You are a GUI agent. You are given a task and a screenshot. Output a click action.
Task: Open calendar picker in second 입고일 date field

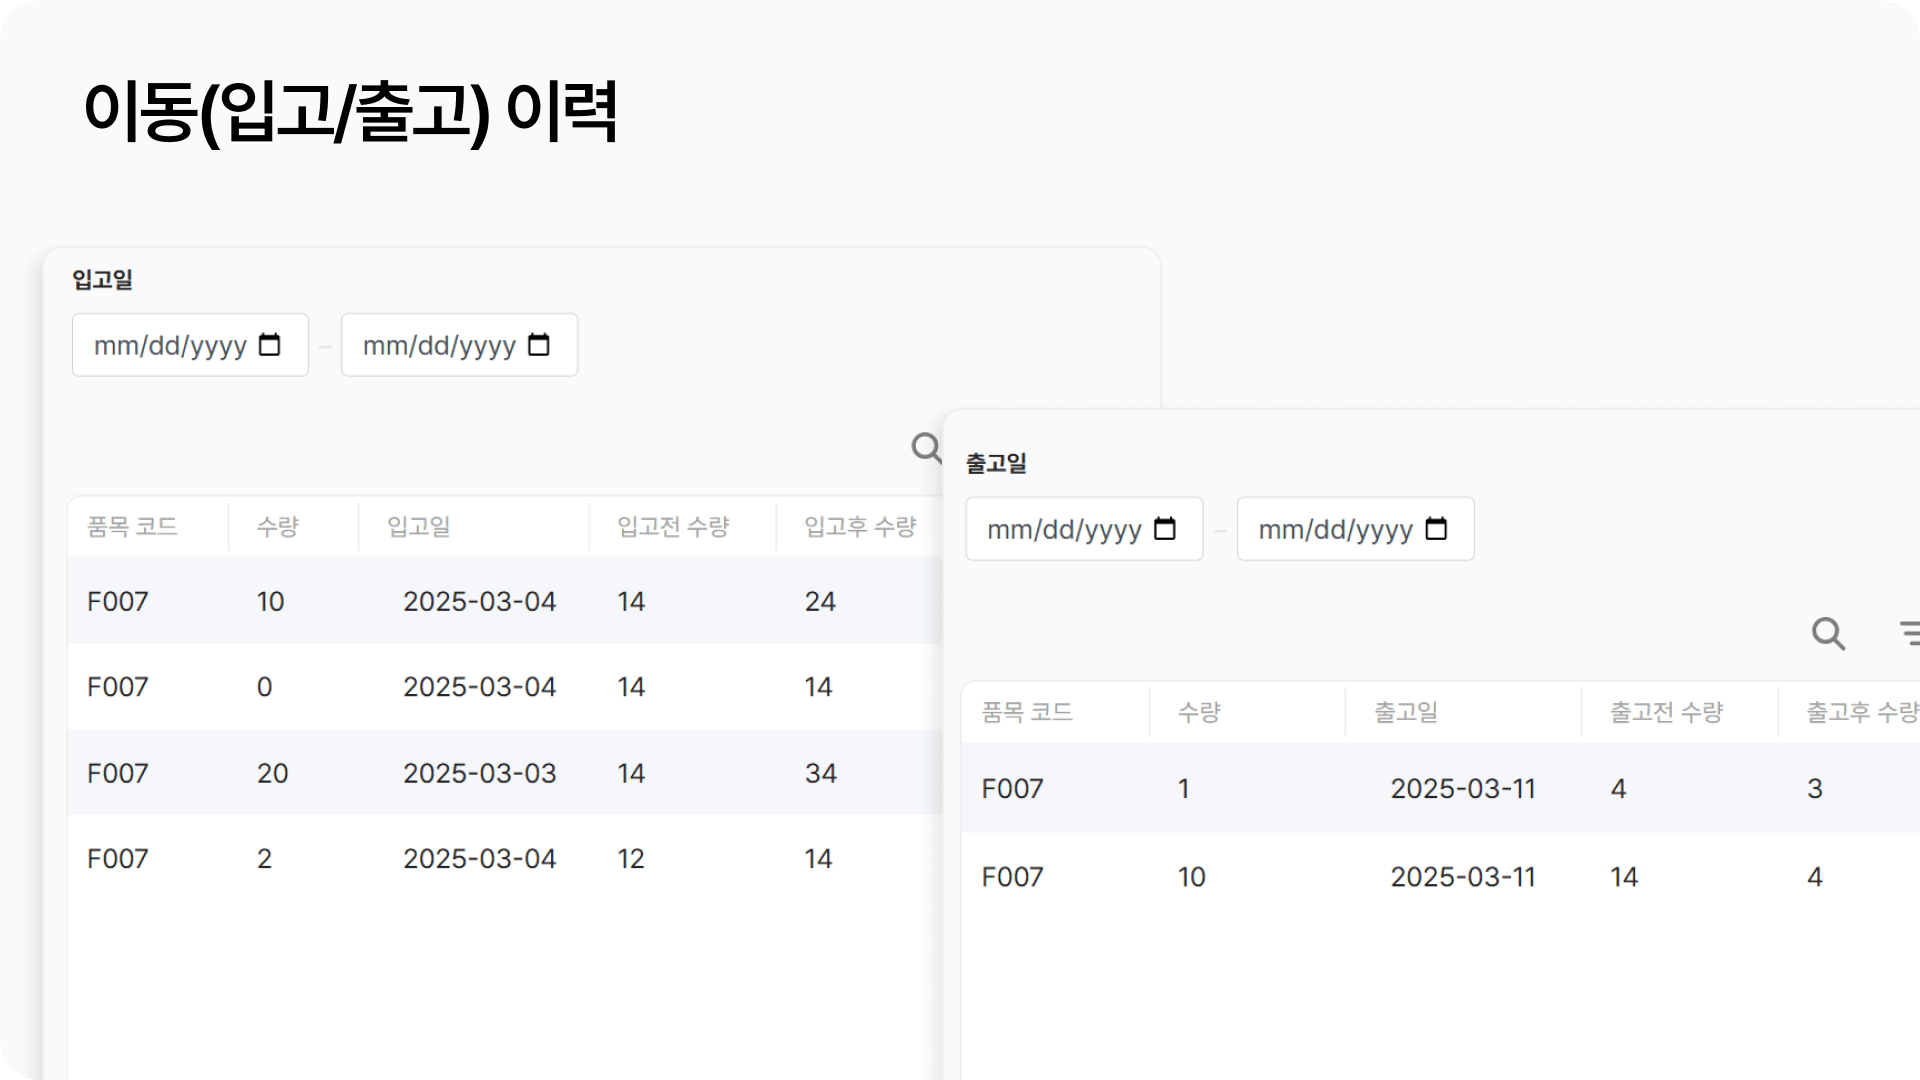click(539, 345)
